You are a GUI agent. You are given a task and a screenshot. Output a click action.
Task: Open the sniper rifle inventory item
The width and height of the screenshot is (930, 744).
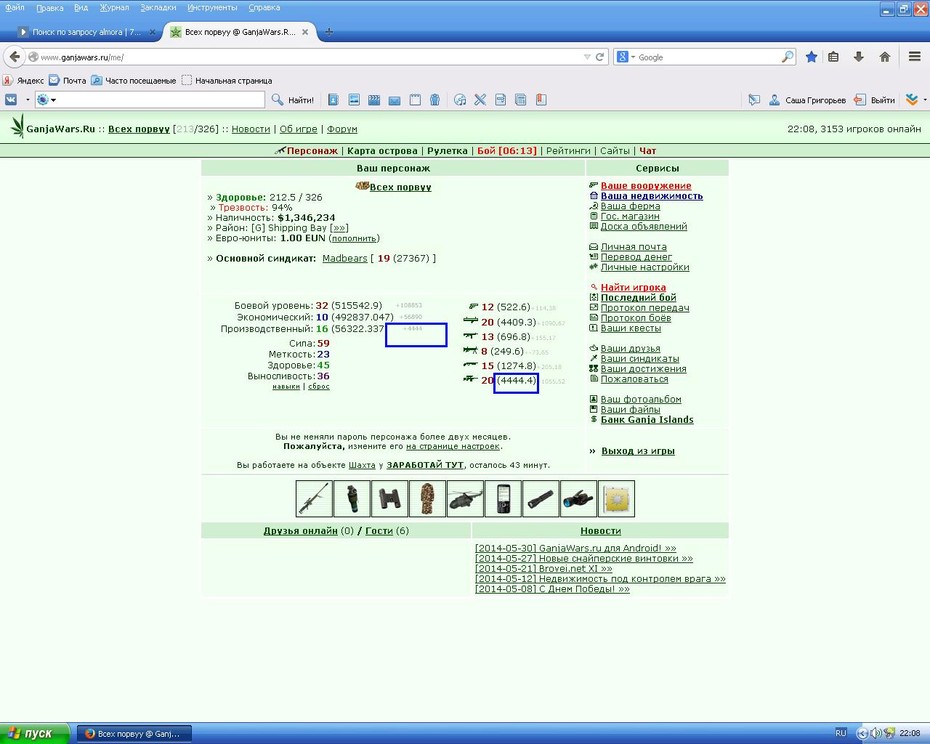tap(314, 499)
